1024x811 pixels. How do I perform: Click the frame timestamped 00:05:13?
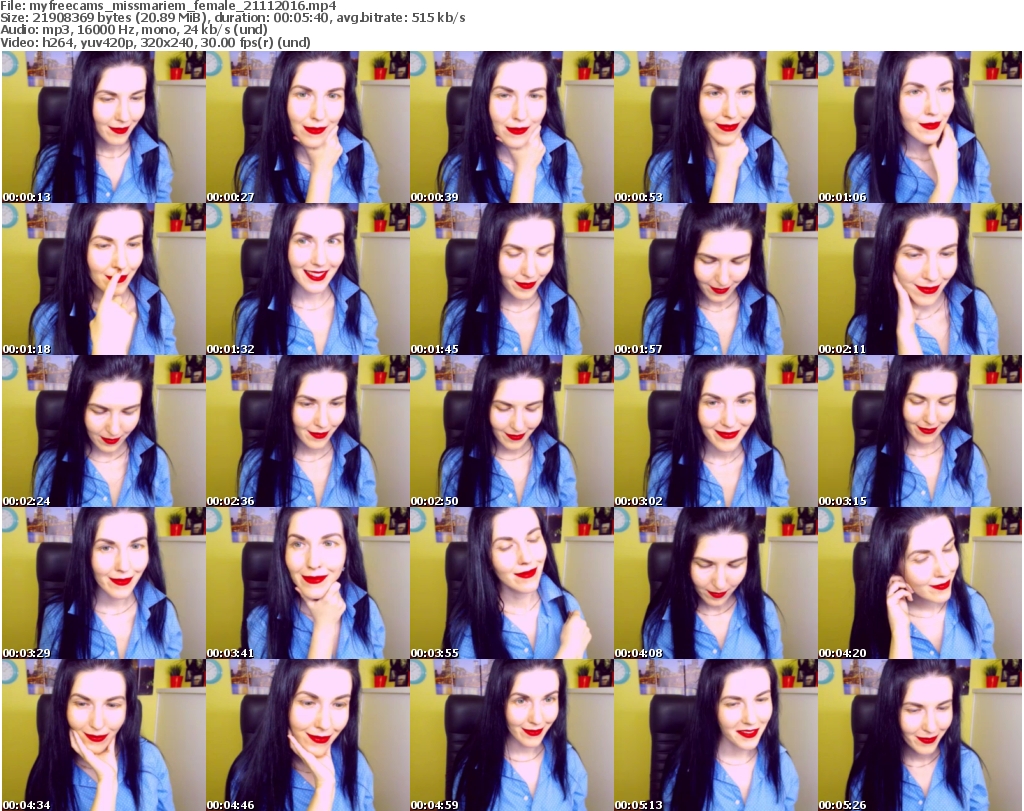click(715, 735)
